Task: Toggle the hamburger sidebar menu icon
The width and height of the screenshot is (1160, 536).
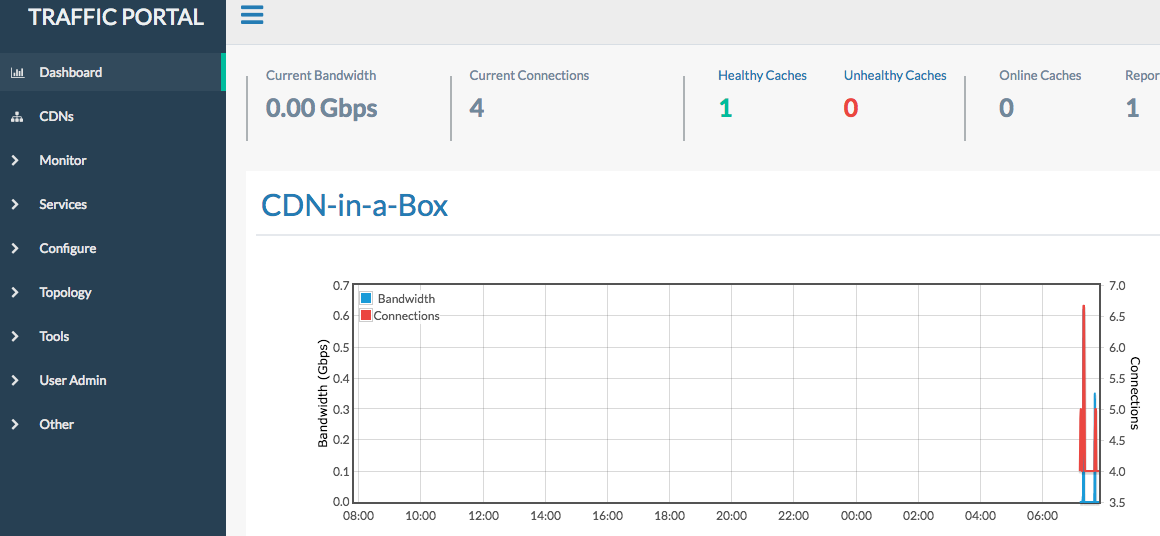Action: click(252, 15)
